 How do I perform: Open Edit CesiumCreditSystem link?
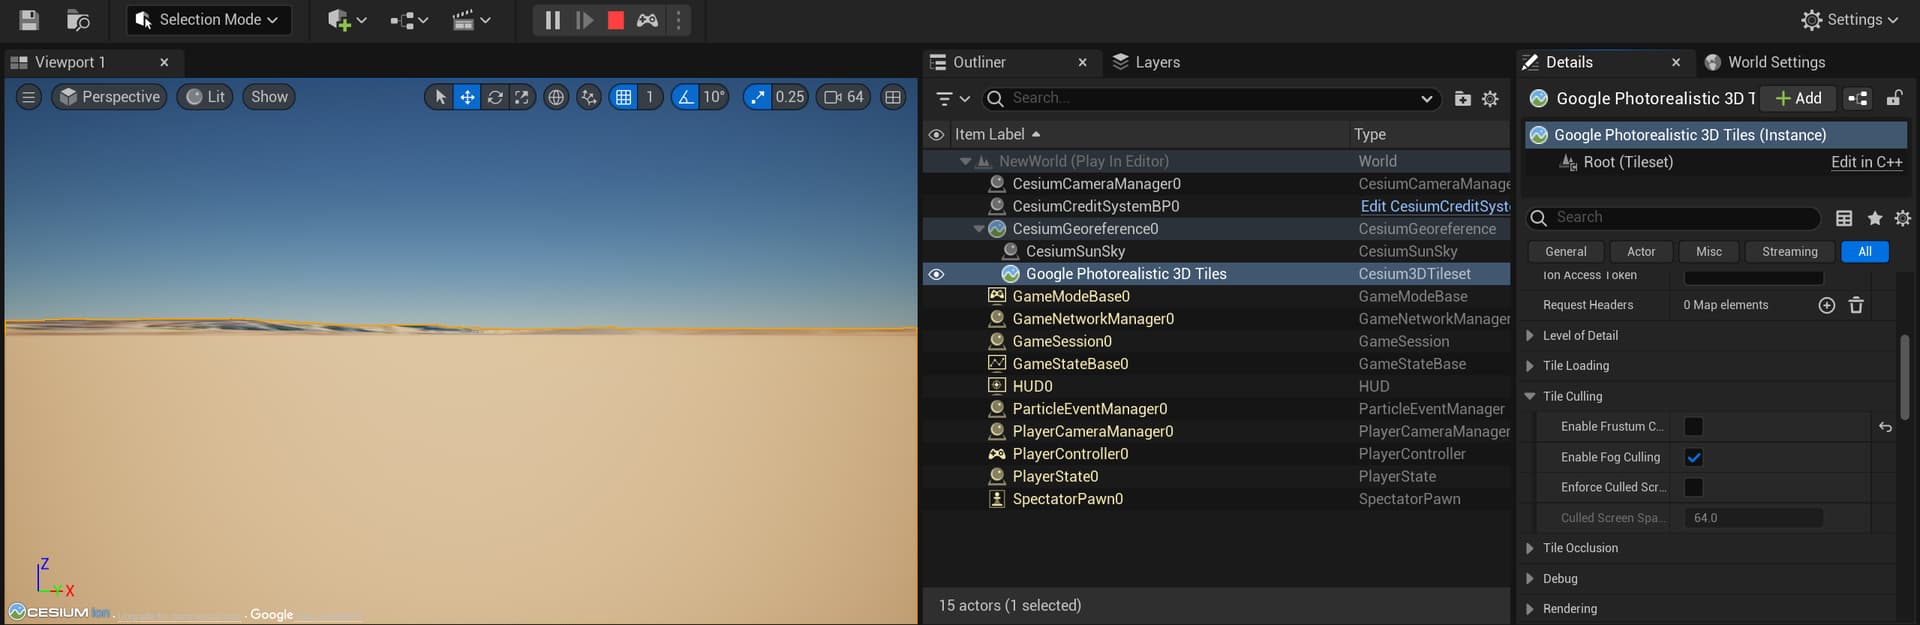(1436, 206)
